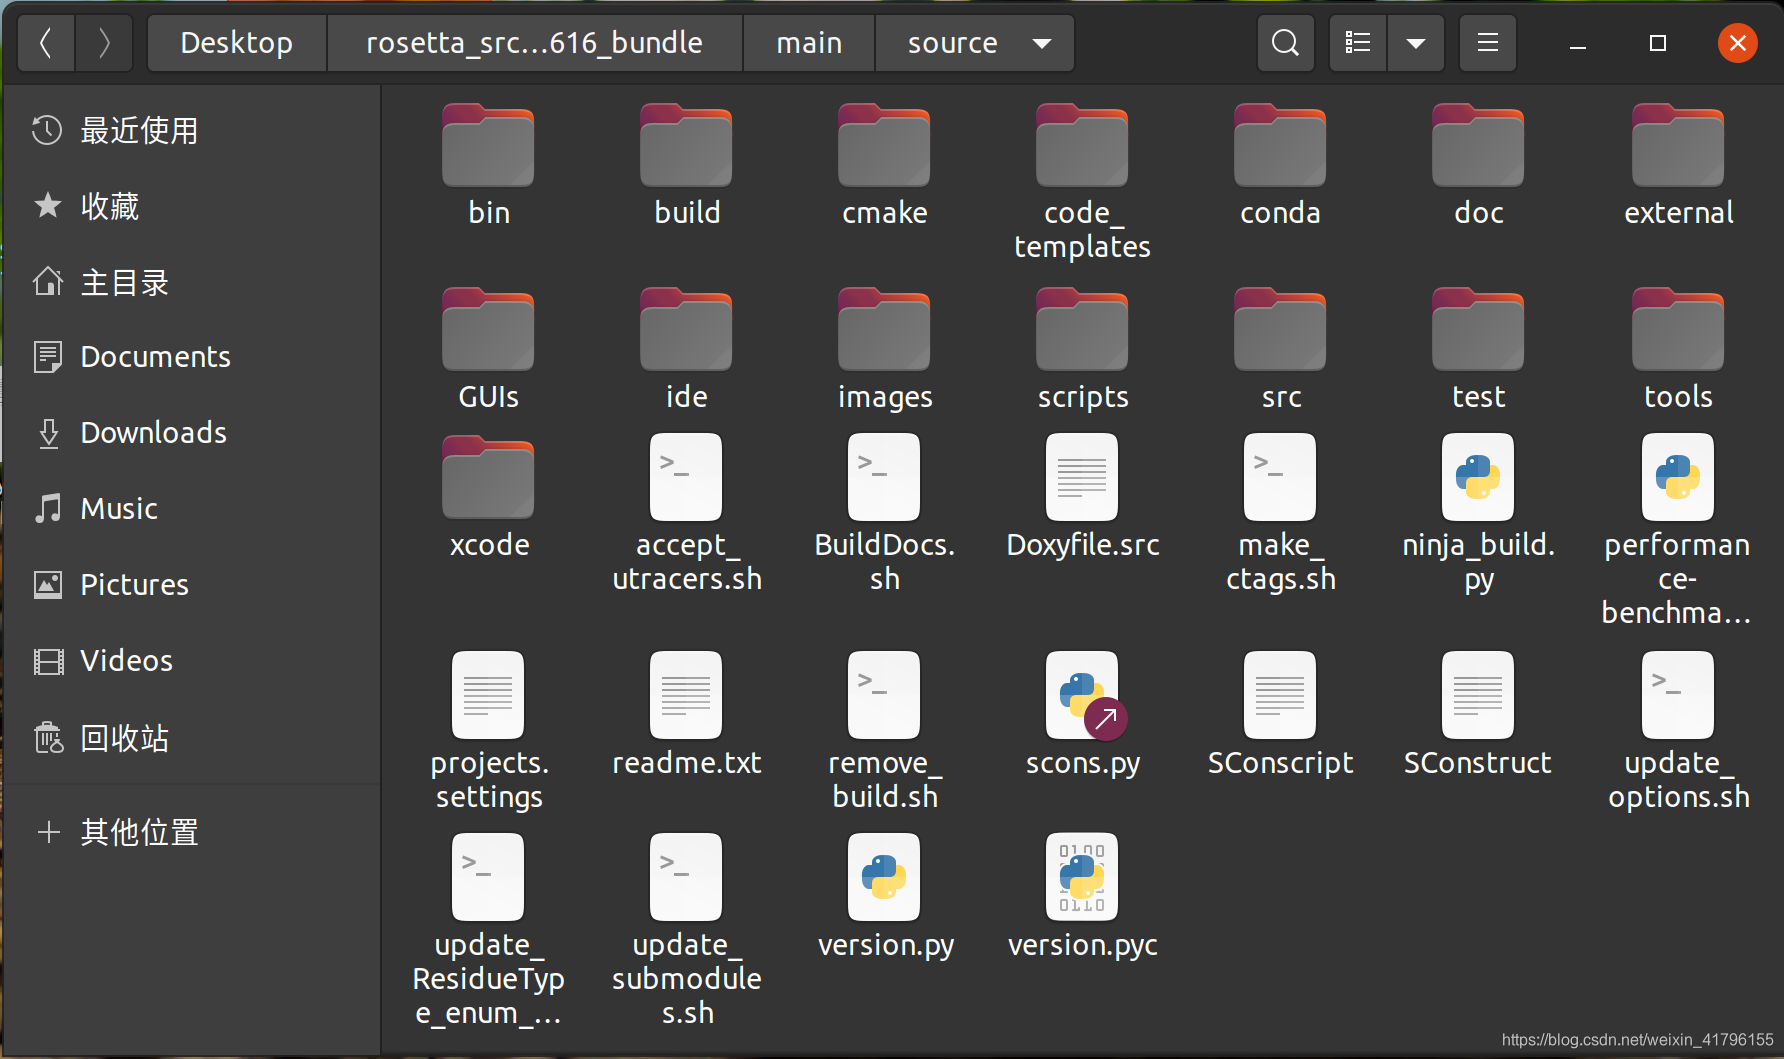Jump to rosetta_src bundle path segment
The width and height of the screenshot is (1784, 1059).
(x=534, y=43)
